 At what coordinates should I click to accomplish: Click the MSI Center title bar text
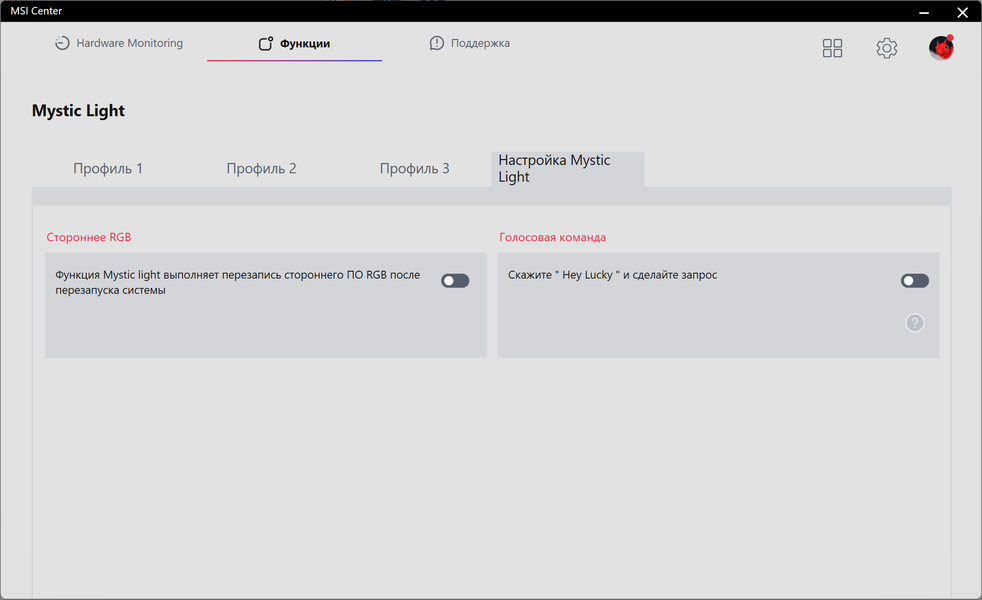pos(36,11)
